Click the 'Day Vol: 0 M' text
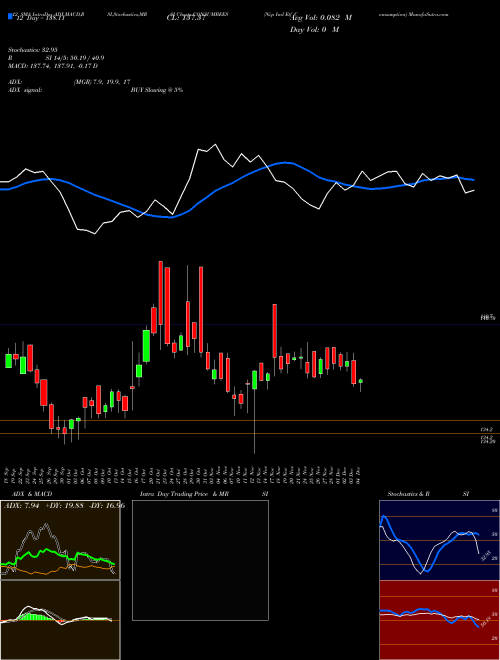The image size is (500, 660). tap(314, 30)
